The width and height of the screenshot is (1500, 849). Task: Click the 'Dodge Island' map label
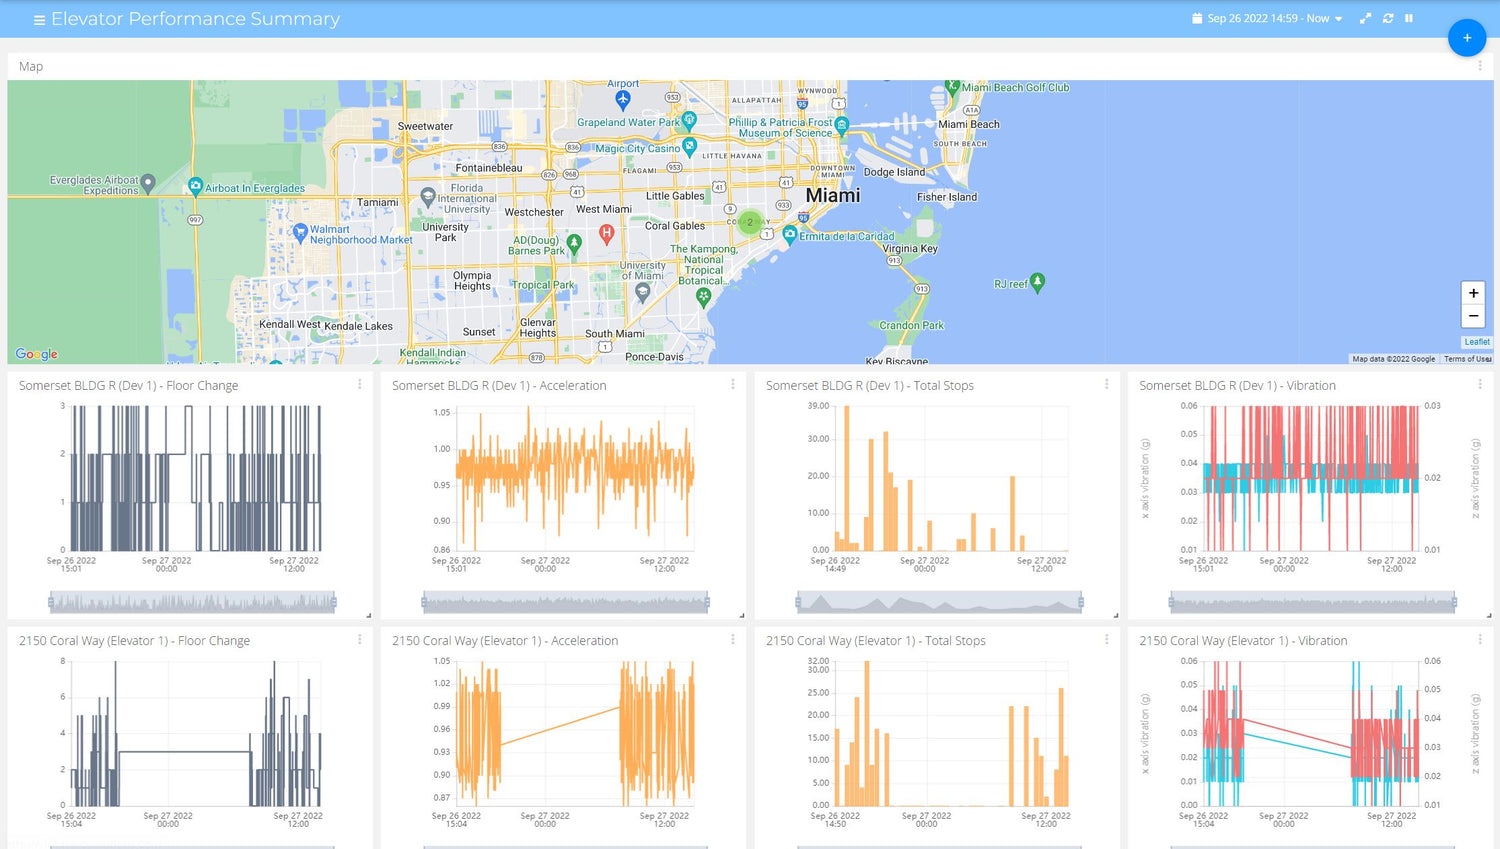(x=894, y=172)
